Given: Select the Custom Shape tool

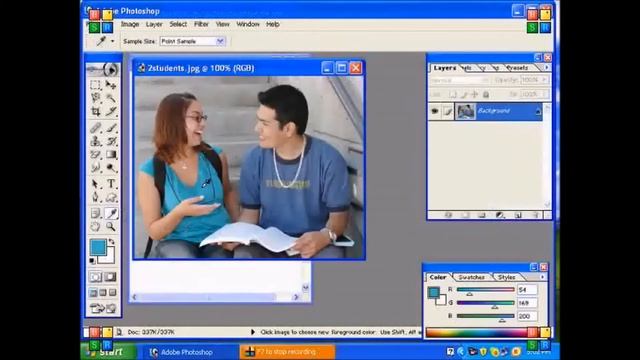Looking at the screenshot, I should 111,198.
